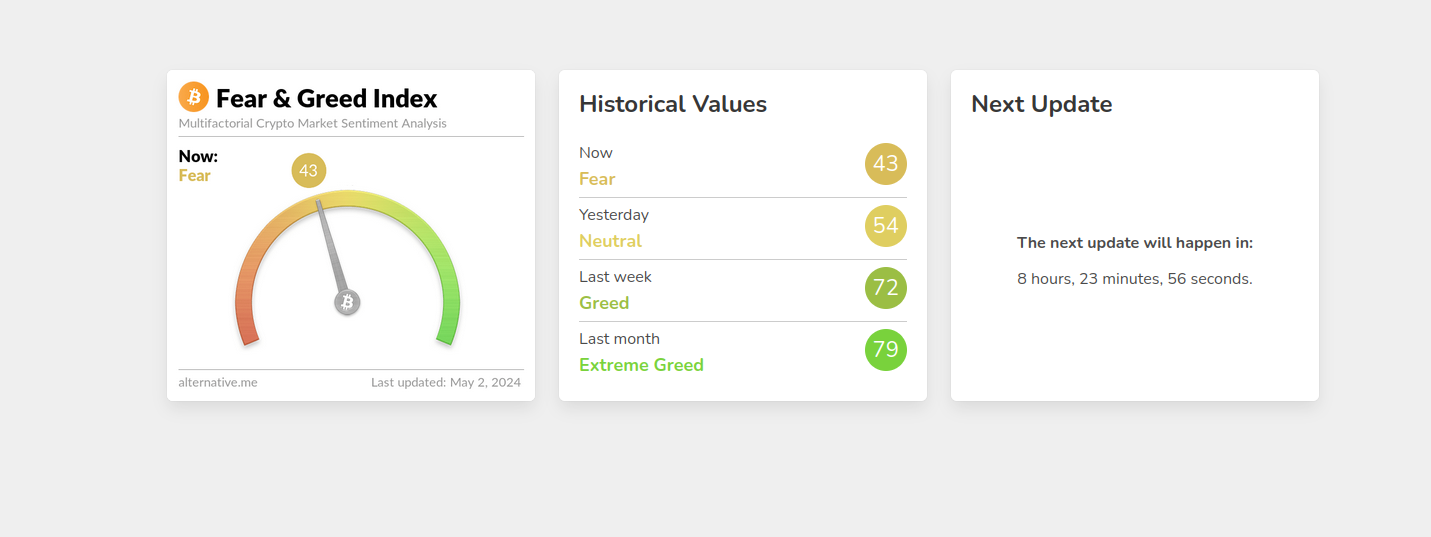The width and height of the screenshot is (1431, 537).
Task: Click the Yesterday value circle 54
Action: pyautogui.click(x=885, y=226)
